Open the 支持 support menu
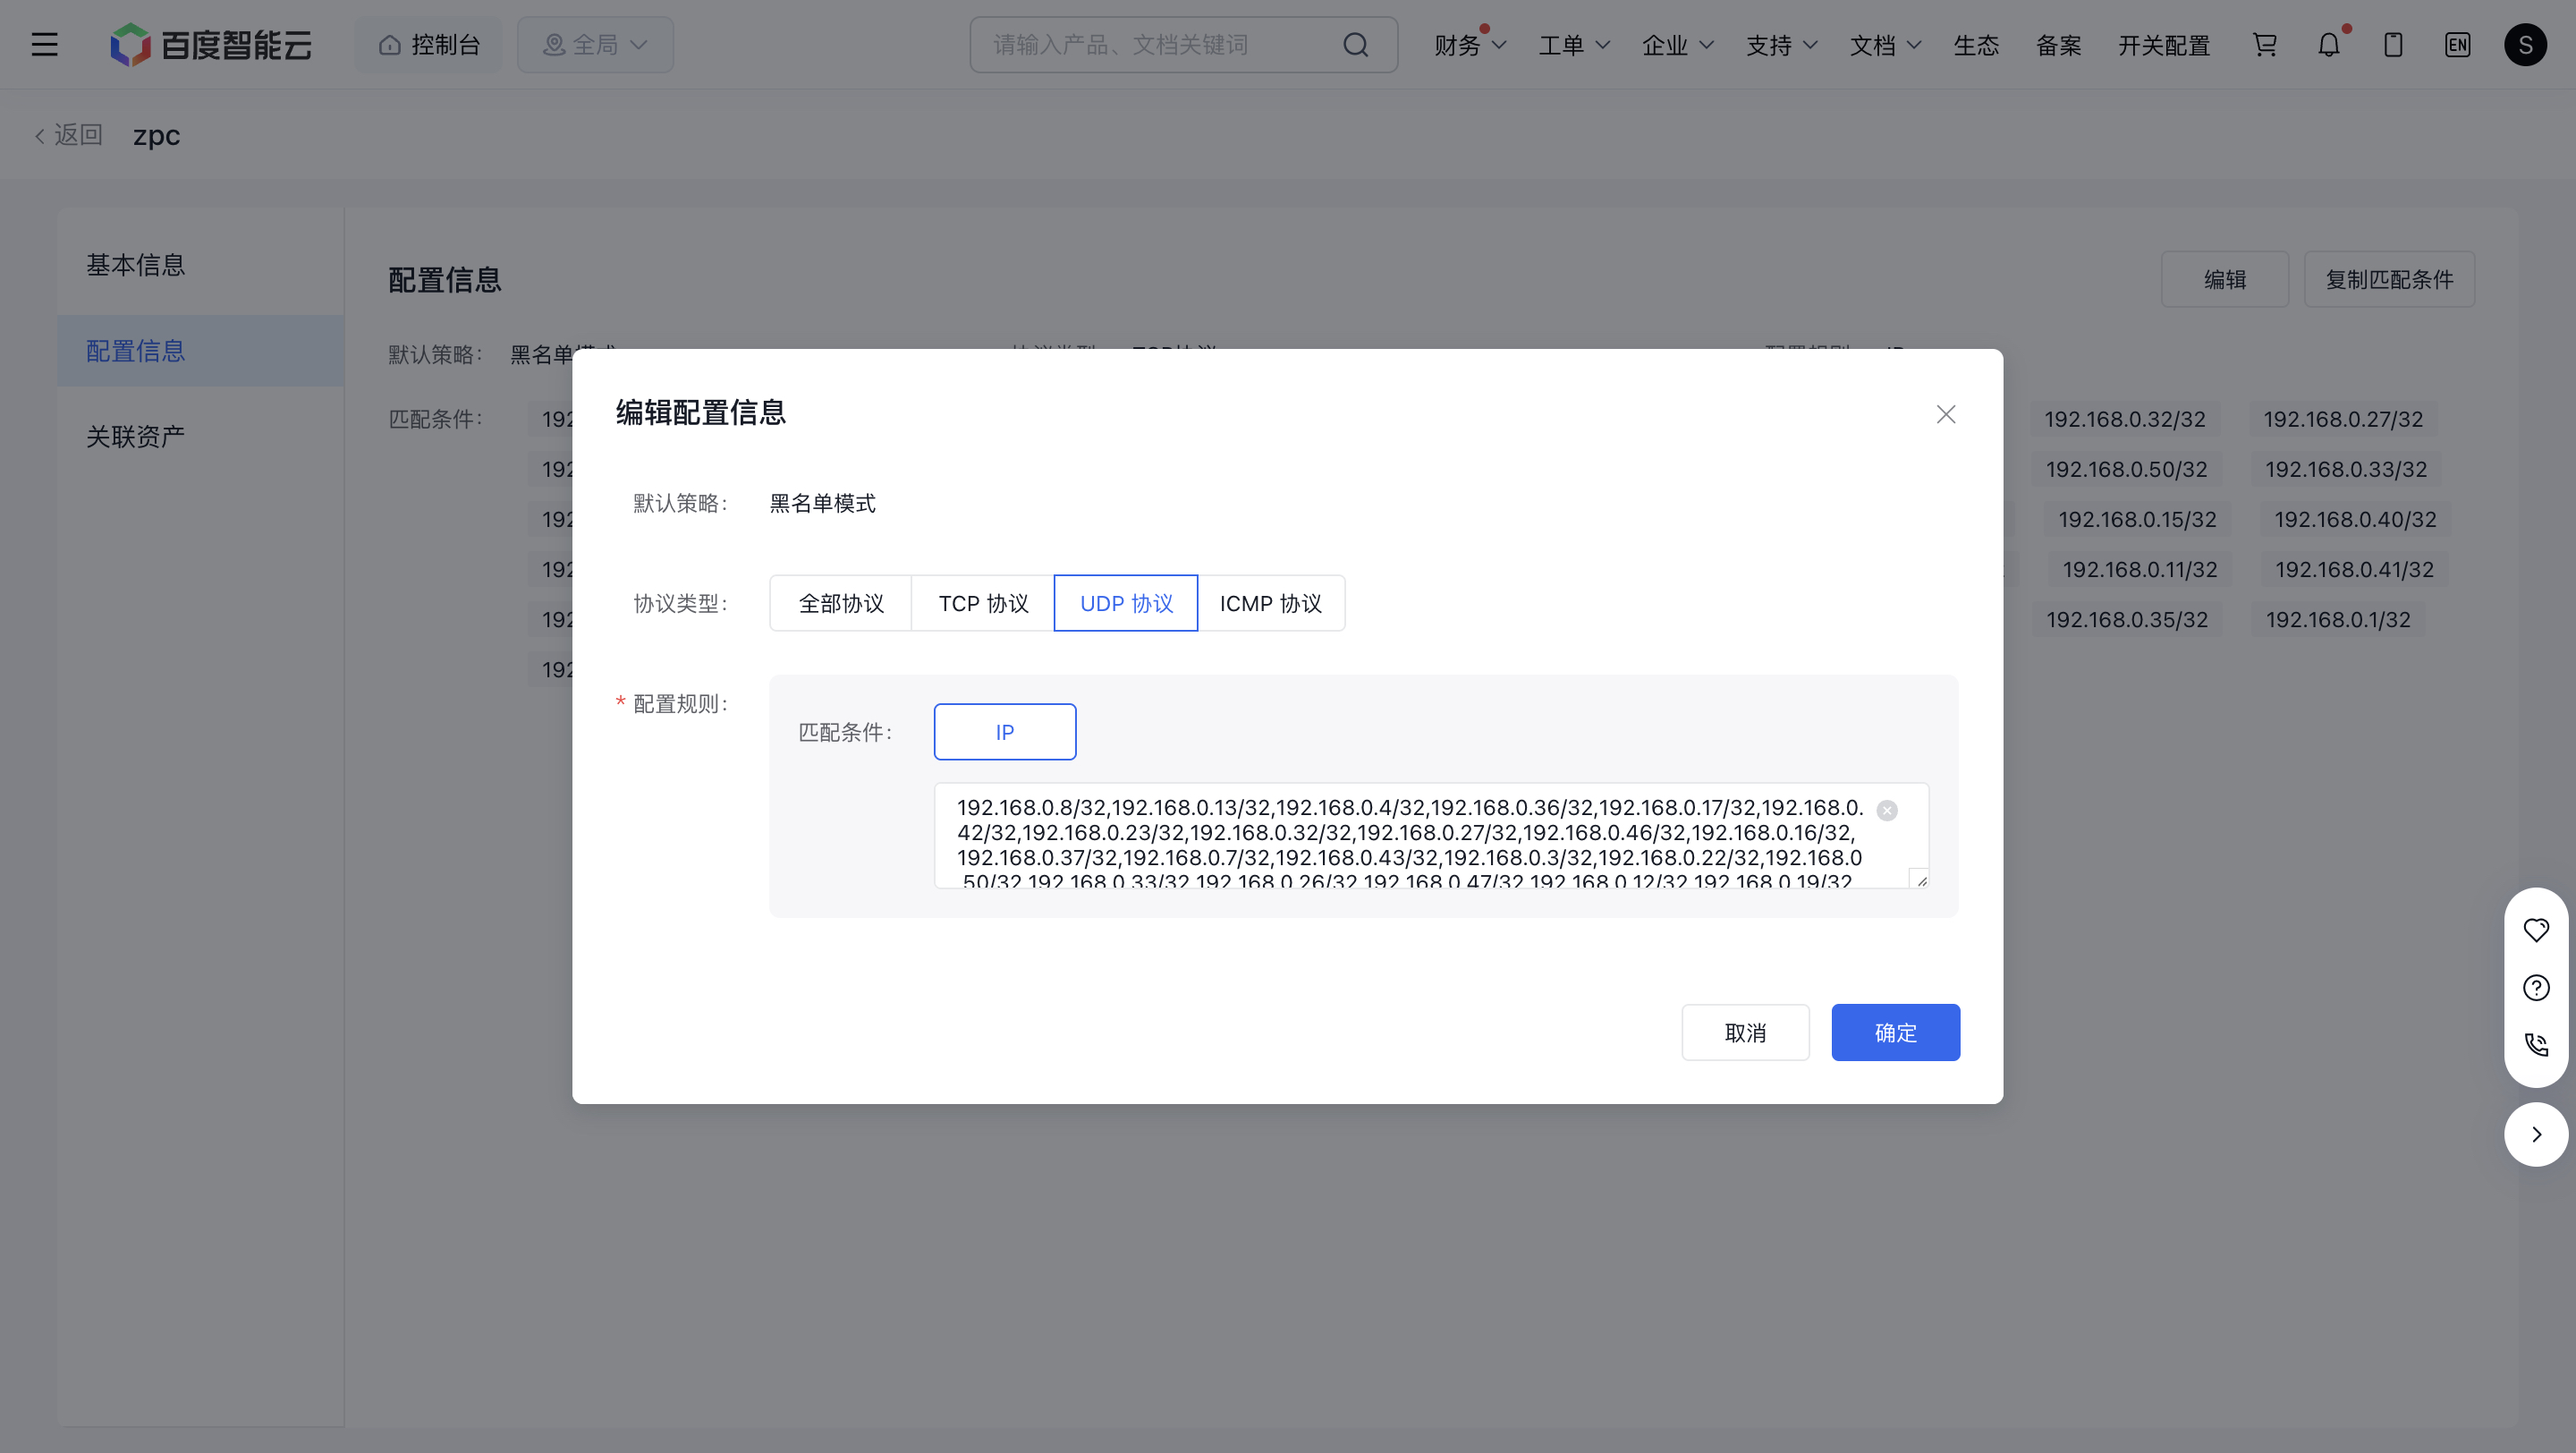2576x1453 pixels. point(1781,45)
